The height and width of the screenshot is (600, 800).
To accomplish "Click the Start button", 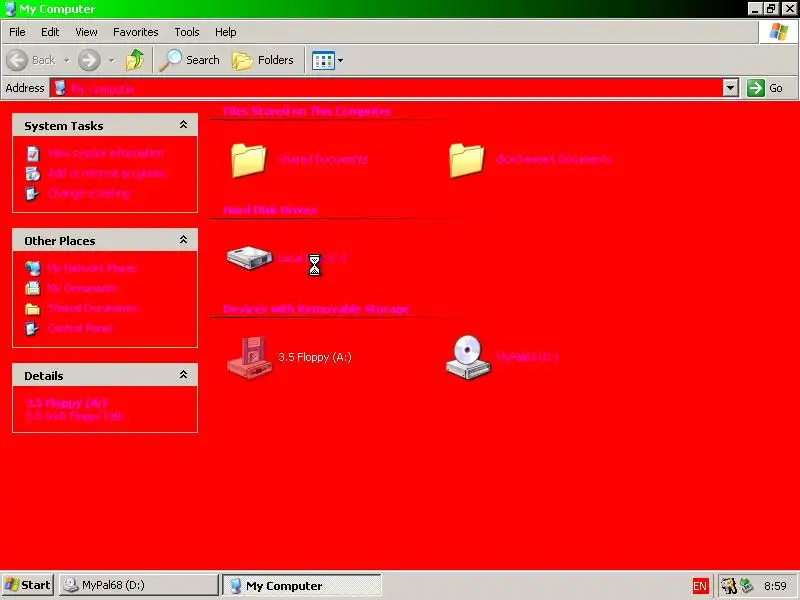I will [x=28, y=585].
